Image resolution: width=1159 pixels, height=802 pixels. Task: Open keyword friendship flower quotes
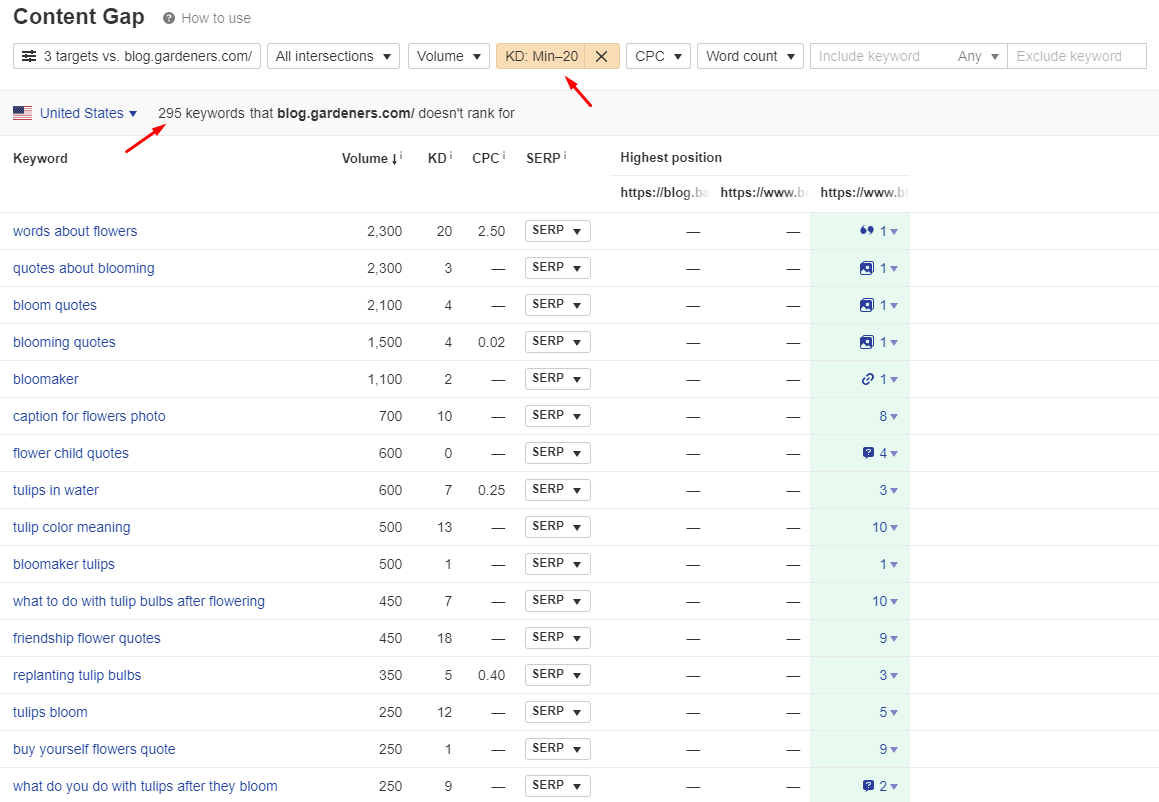tap(86, 638)
